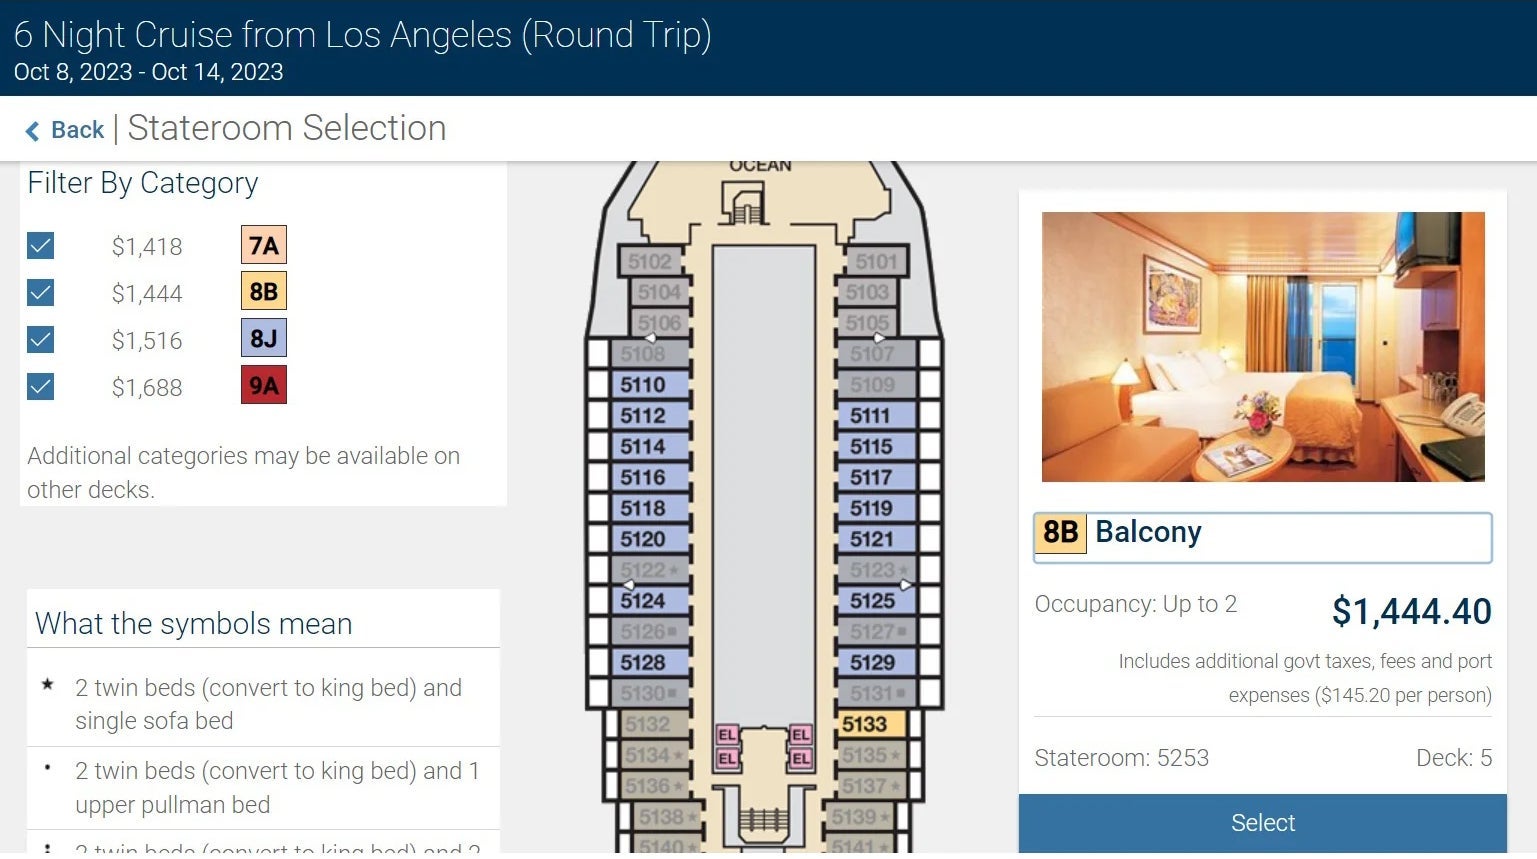The image size is (1537, 859).
Task: Open the stateroom photo thumbnail
Action: click(x=1263, y=346)
